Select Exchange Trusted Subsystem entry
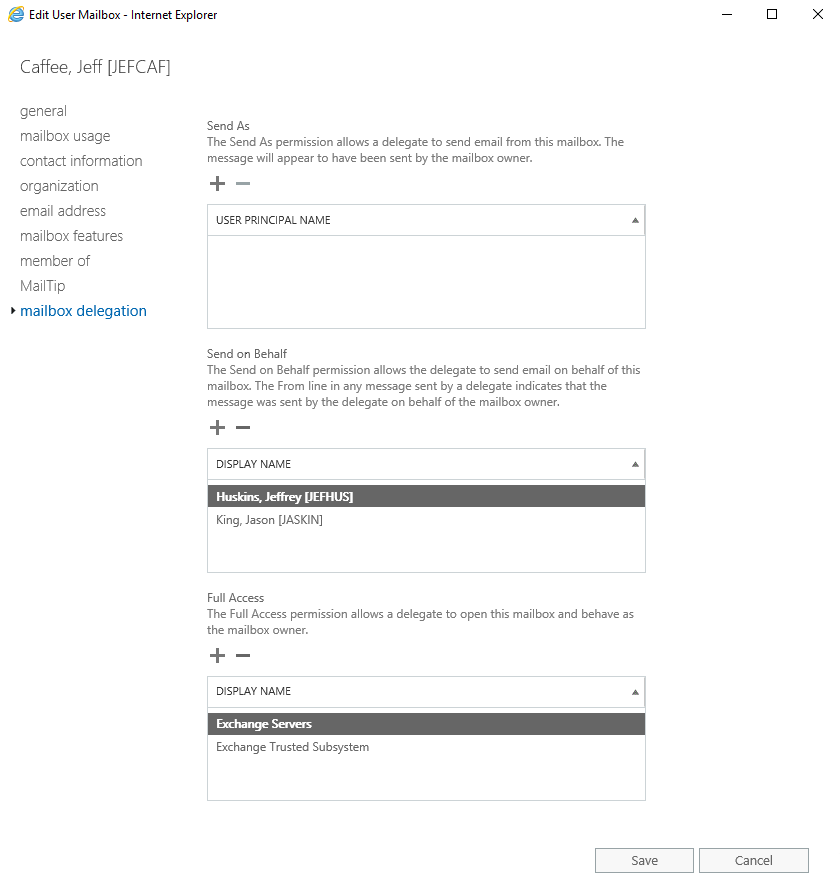This screenshot has width=840, height=880. (426, 748)
